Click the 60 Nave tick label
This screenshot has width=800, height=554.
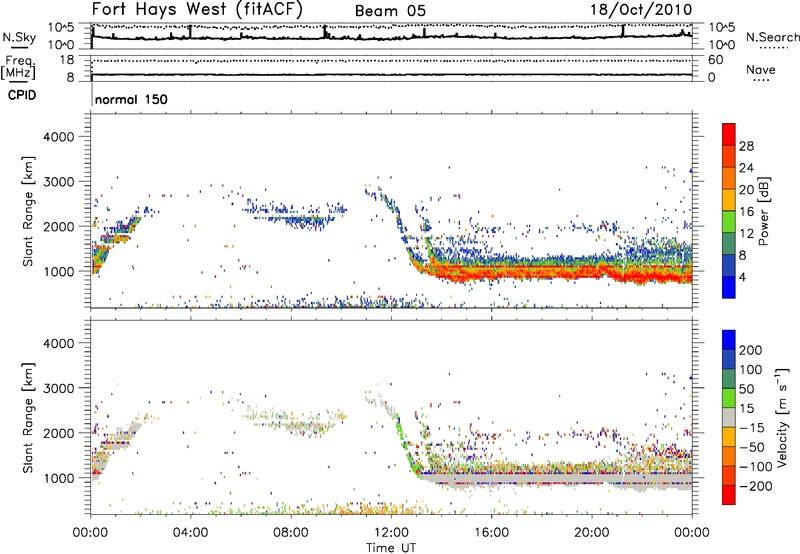[715, 60]
